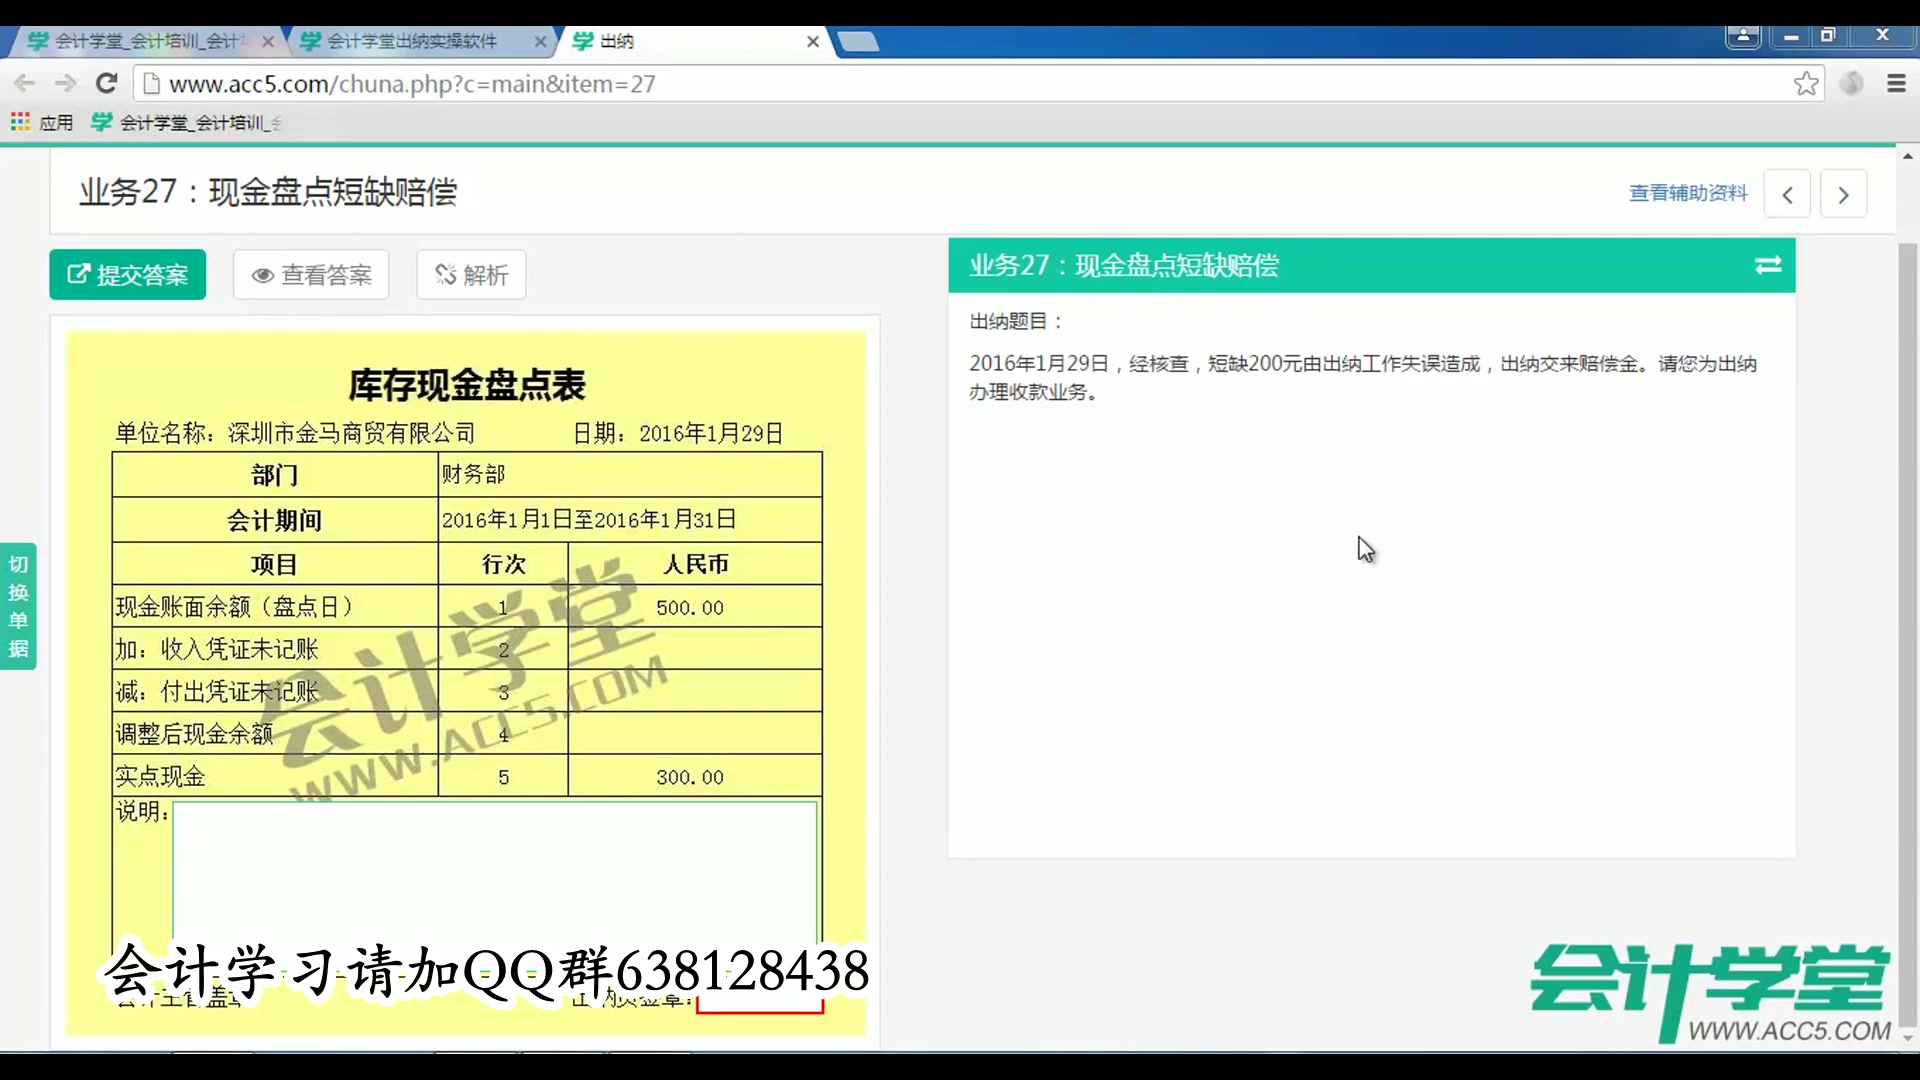Click the accounting period cell value
Viewport: 1920px width, 1080px height.
coord(630,520)
